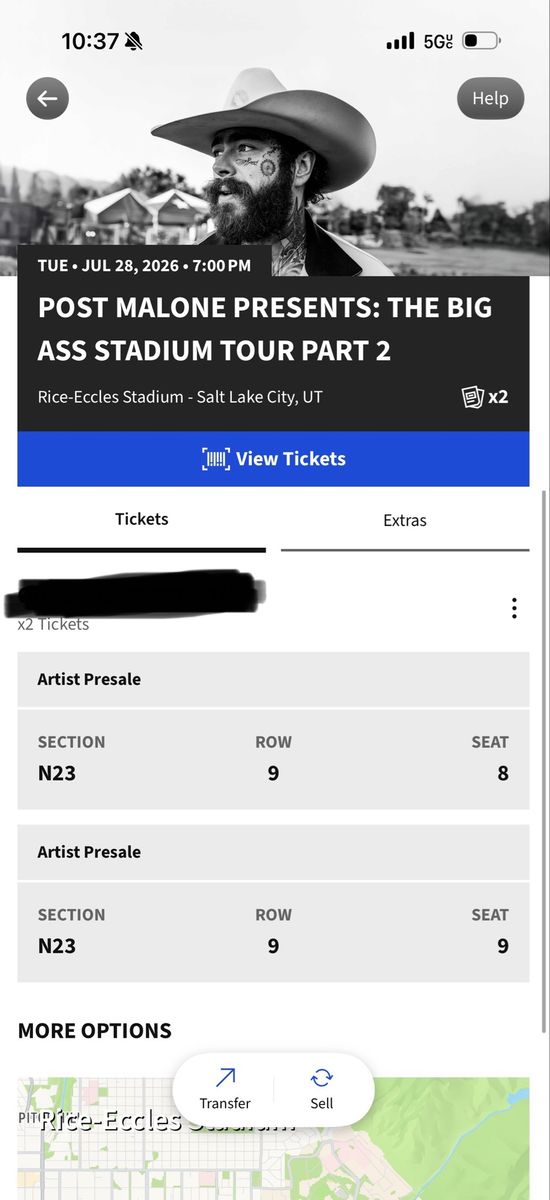Open the Help button
The width and height of the screenshot is (550, 1200).
tap(490, 98)
